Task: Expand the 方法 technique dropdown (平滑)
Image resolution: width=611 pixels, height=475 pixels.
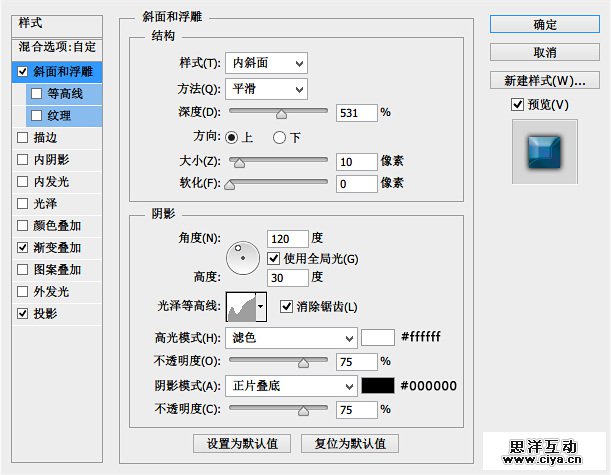Action: (266, 88)
